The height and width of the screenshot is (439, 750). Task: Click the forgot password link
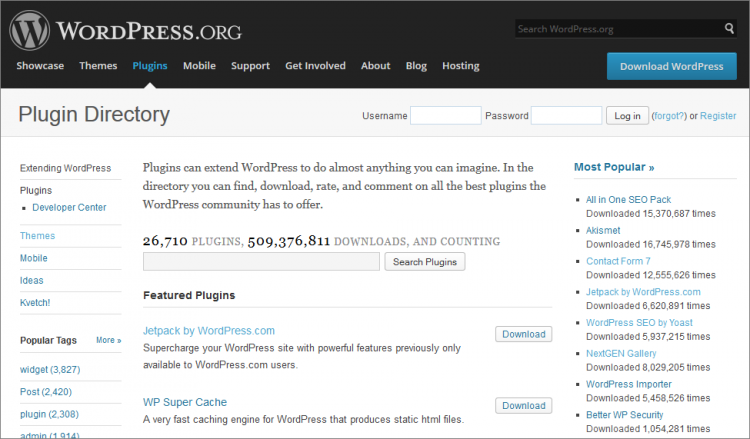tap(669, 116)
